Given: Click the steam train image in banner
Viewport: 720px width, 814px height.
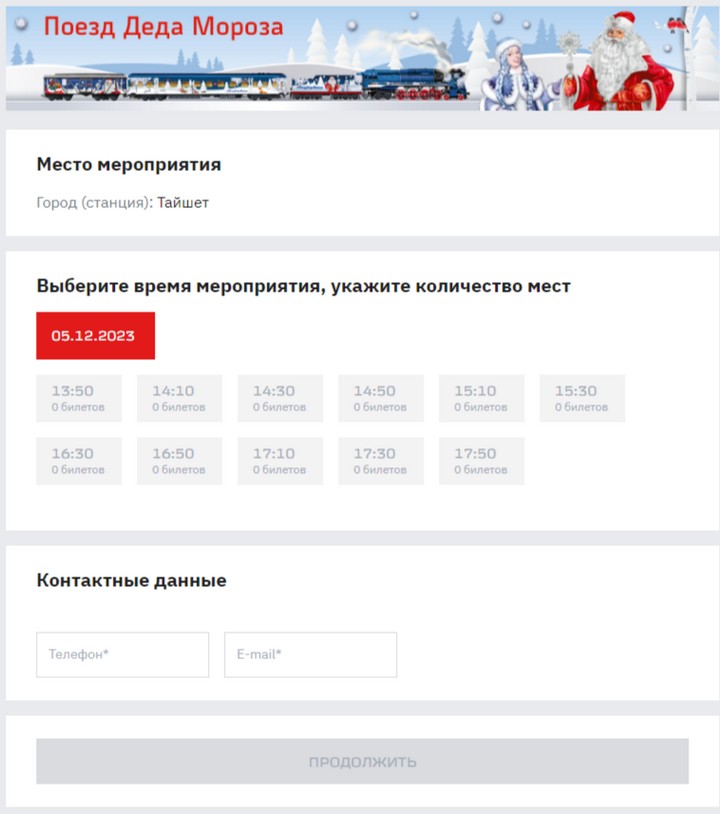Looking at the screenshot, I should point(255,85).
